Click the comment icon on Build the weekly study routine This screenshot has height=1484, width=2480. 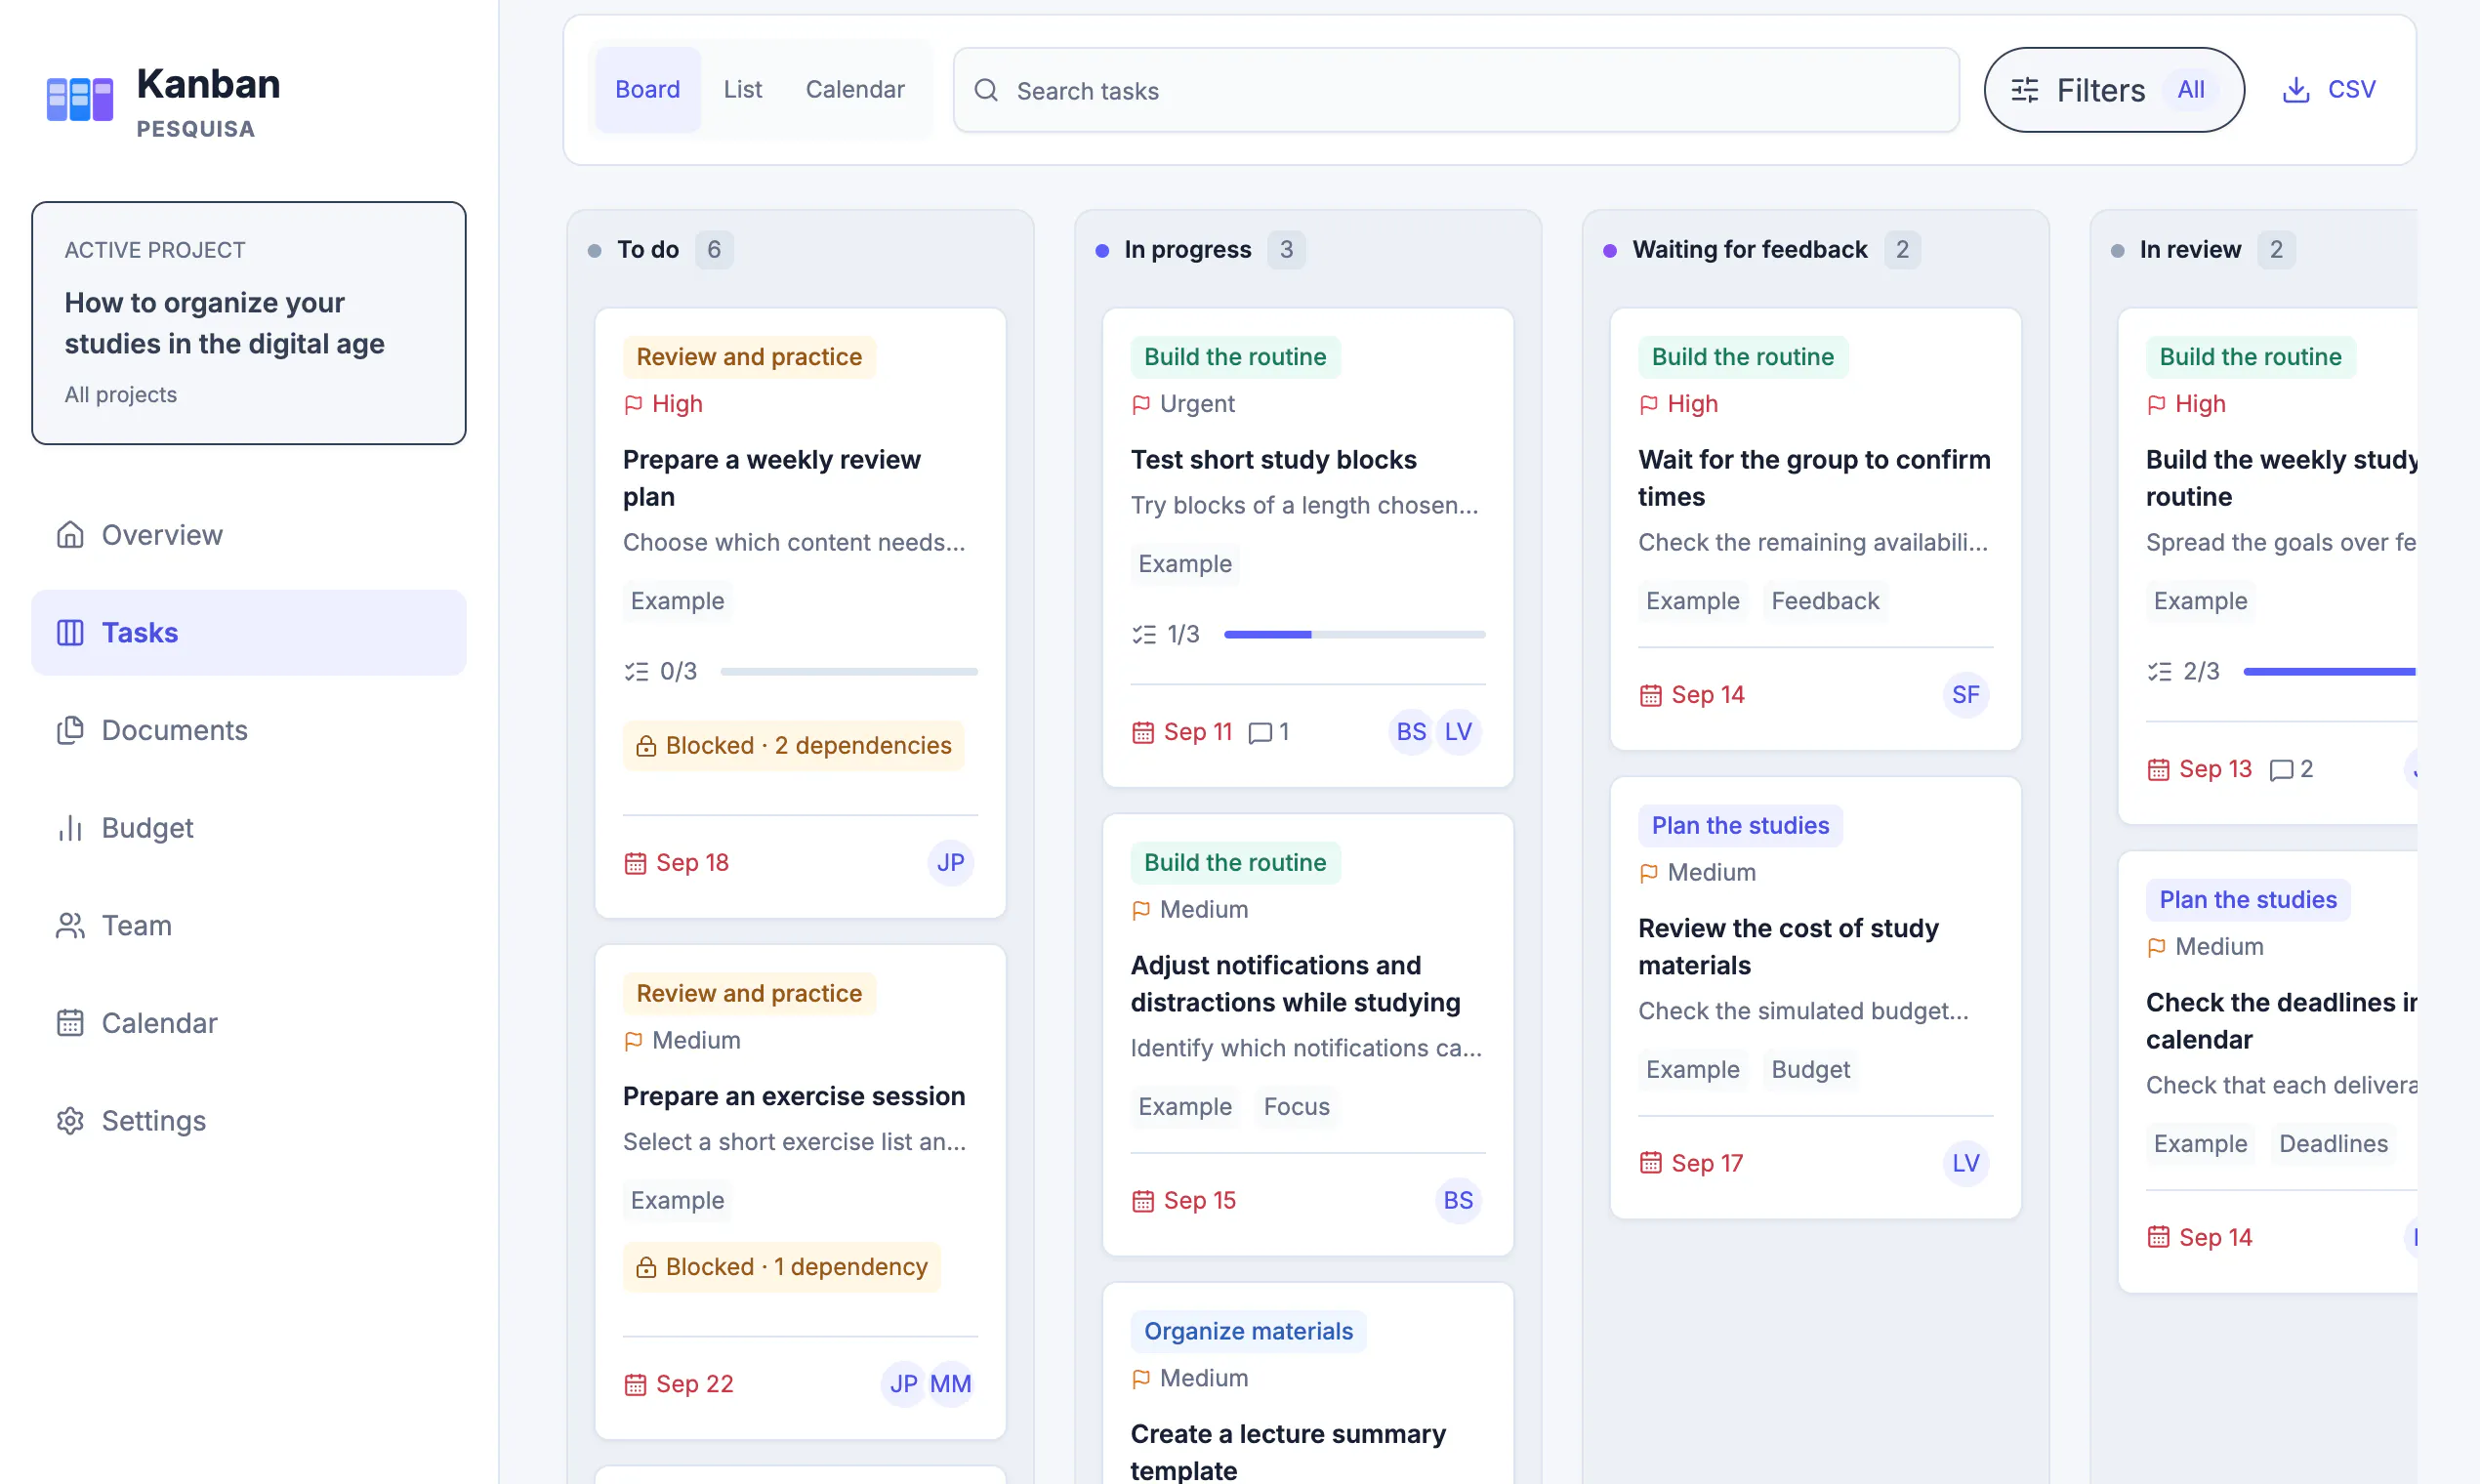click(2281, 770)
